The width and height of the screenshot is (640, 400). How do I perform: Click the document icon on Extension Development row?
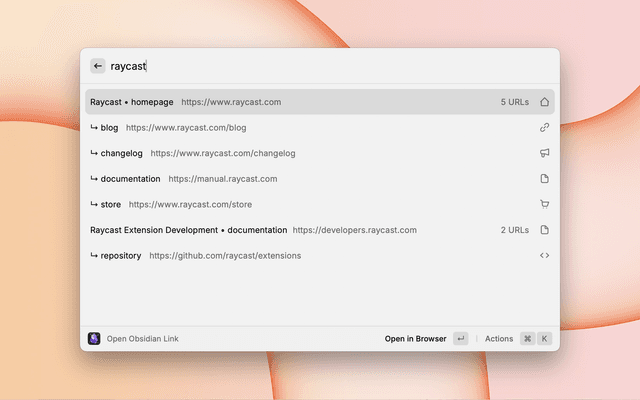click(545, 230)
